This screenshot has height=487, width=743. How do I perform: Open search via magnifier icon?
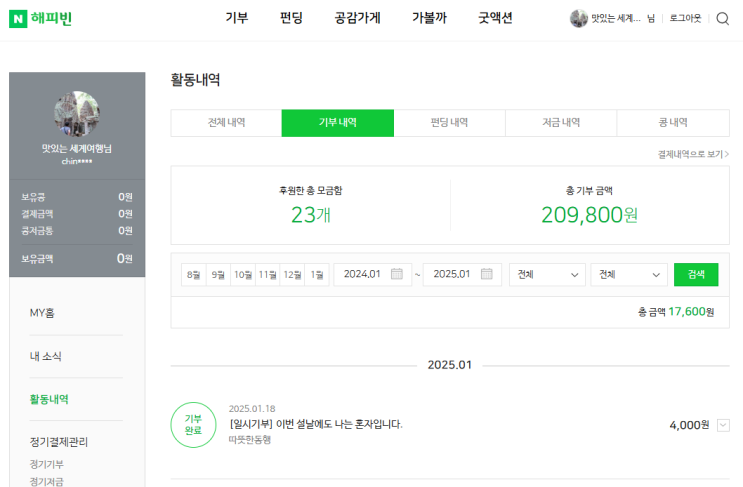(722, 19)
